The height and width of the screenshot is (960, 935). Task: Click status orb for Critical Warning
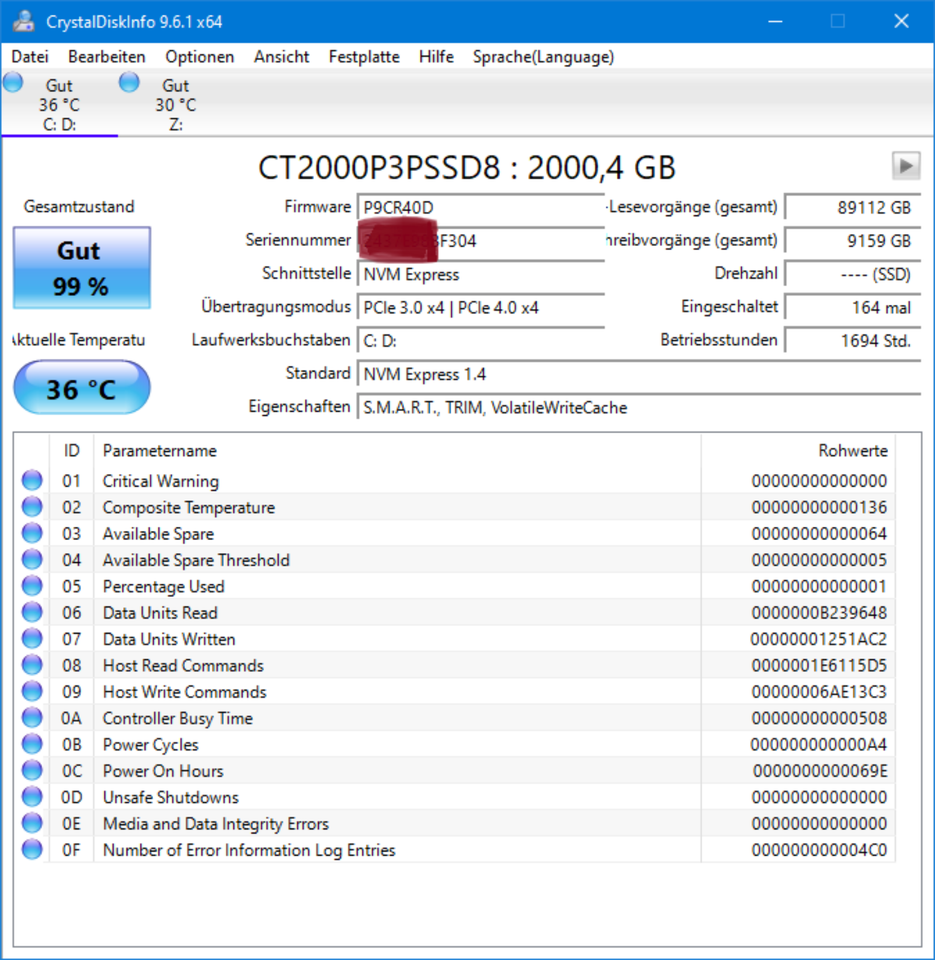coord(32,481)
